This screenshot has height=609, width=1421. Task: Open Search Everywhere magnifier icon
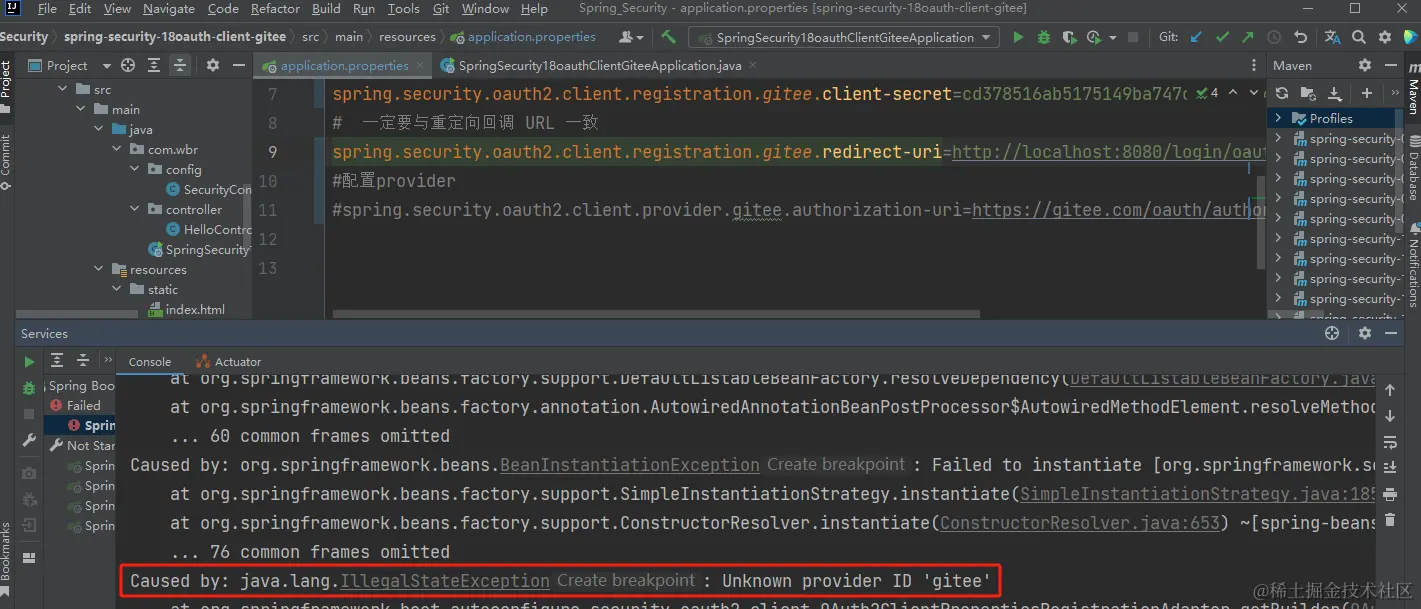coord(1359,37)
